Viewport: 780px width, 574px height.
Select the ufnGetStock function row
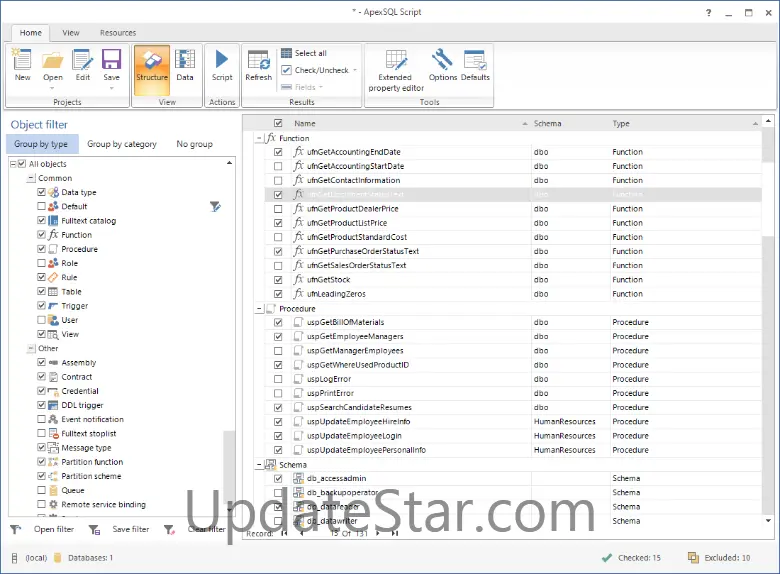(x=512, y=280)
